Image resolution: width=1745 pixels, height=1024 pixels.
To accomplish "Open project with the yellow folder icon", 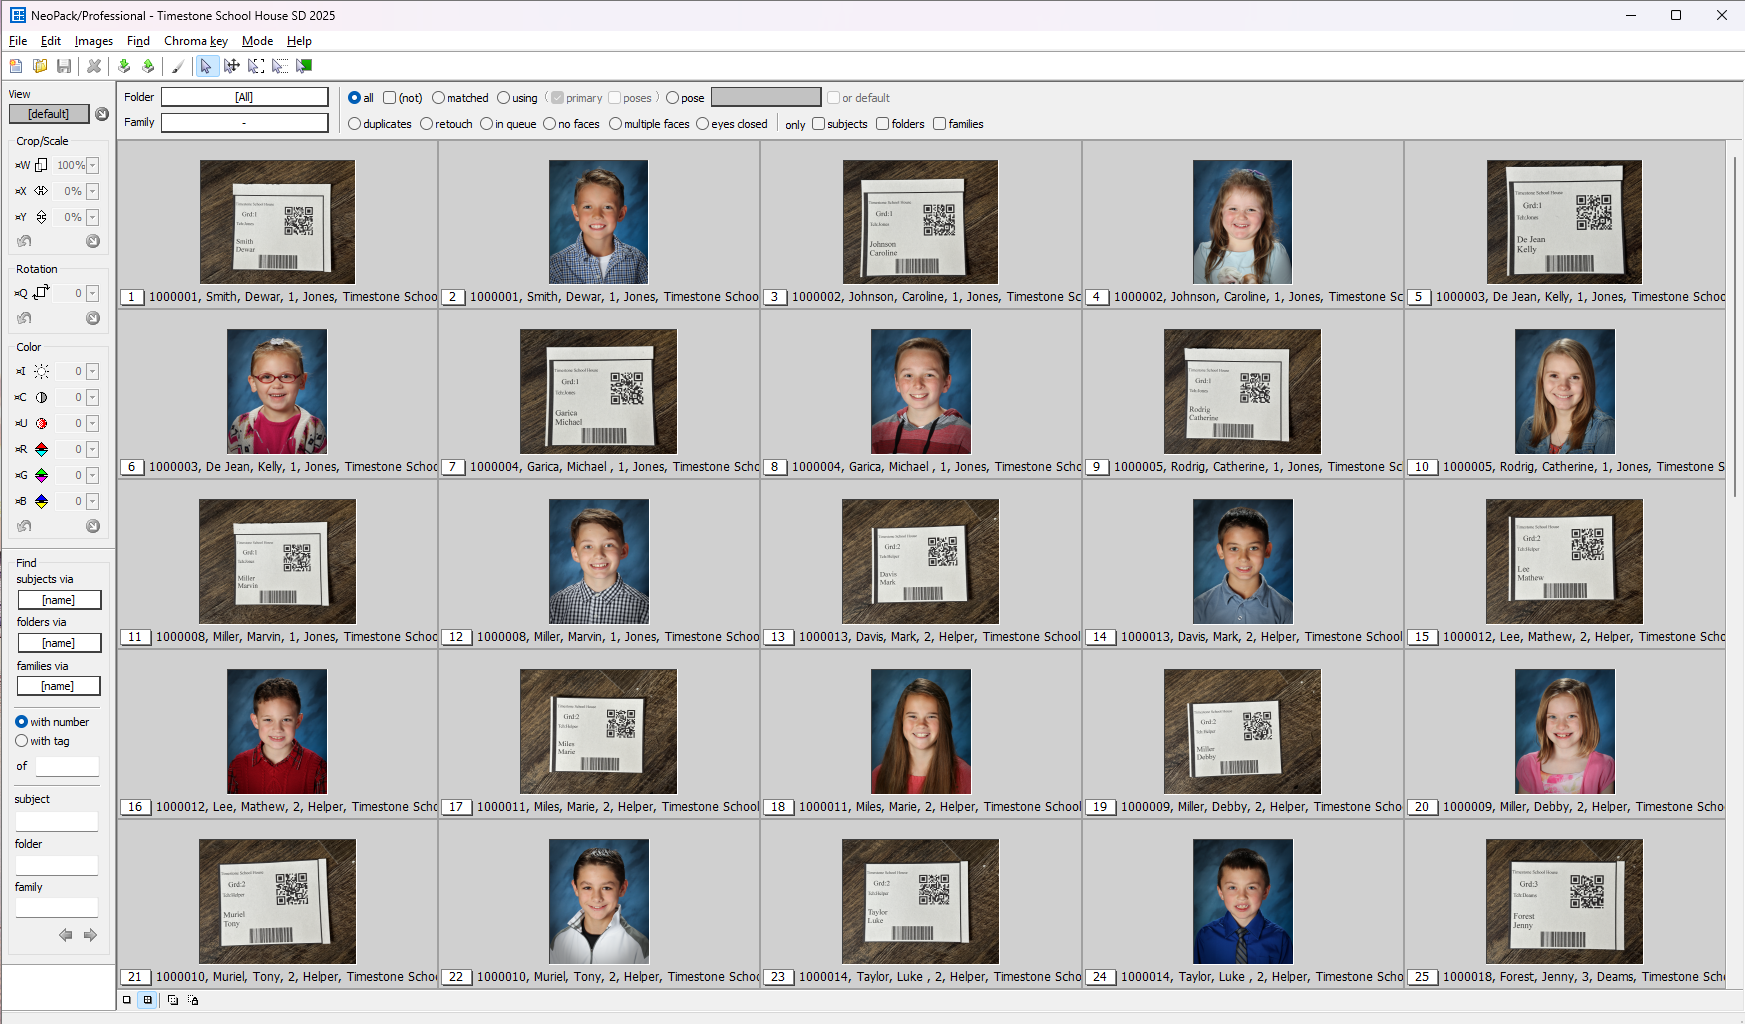I will click(40, 66).
